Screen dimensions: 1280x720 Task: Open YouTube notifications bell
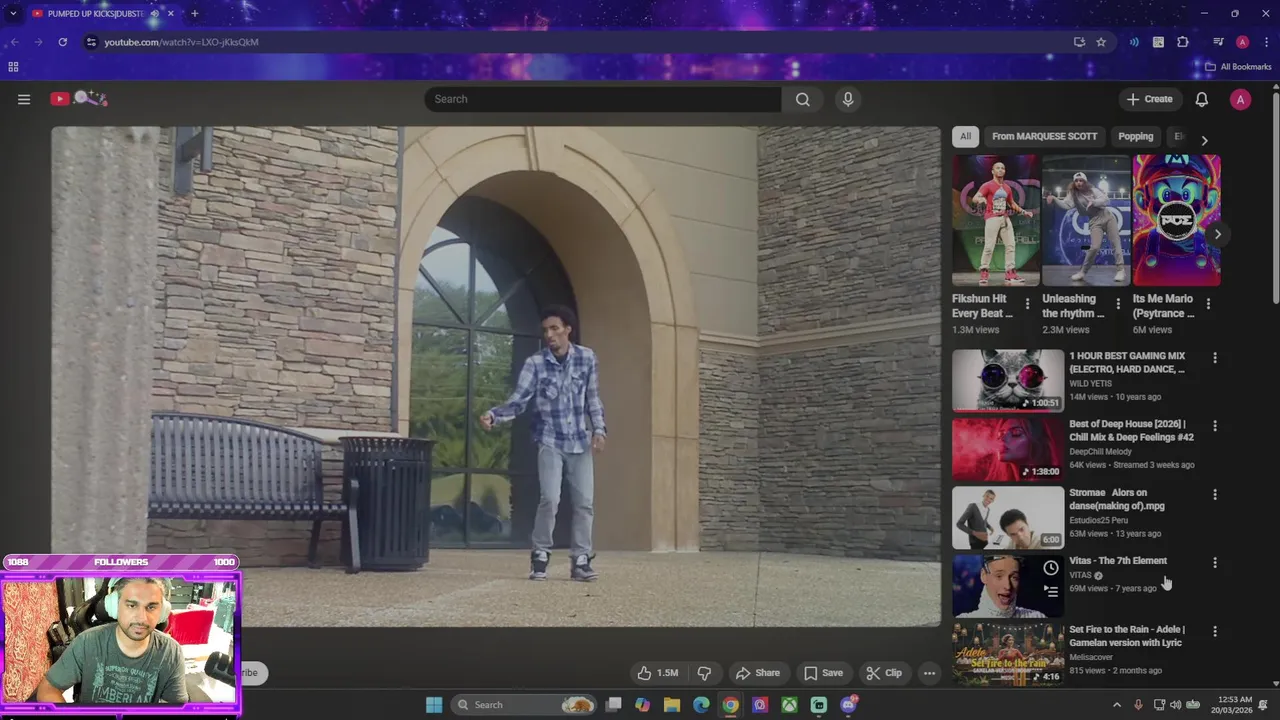[x=1202, y=99]
